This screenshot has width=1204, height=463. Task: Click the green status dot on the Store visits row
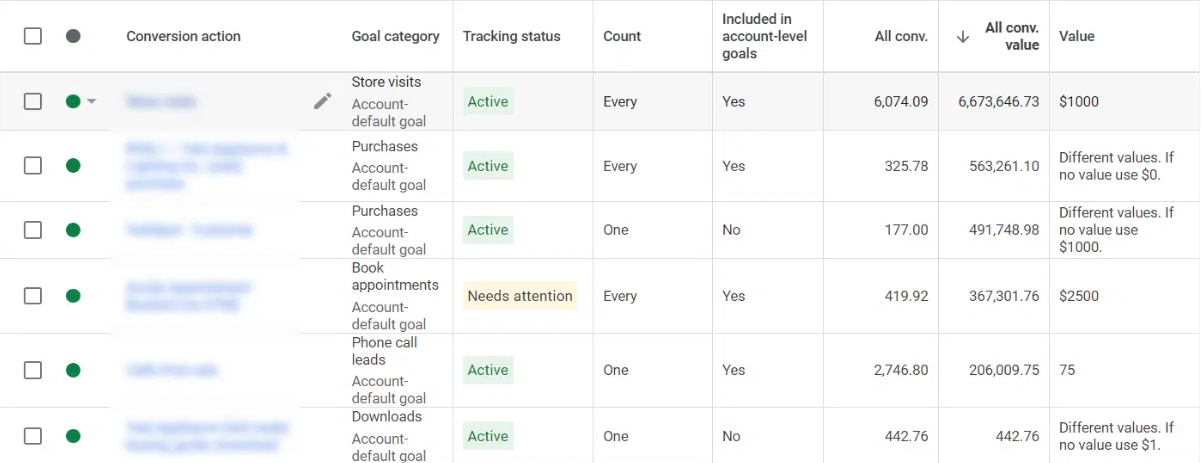(x=73, y=101)
